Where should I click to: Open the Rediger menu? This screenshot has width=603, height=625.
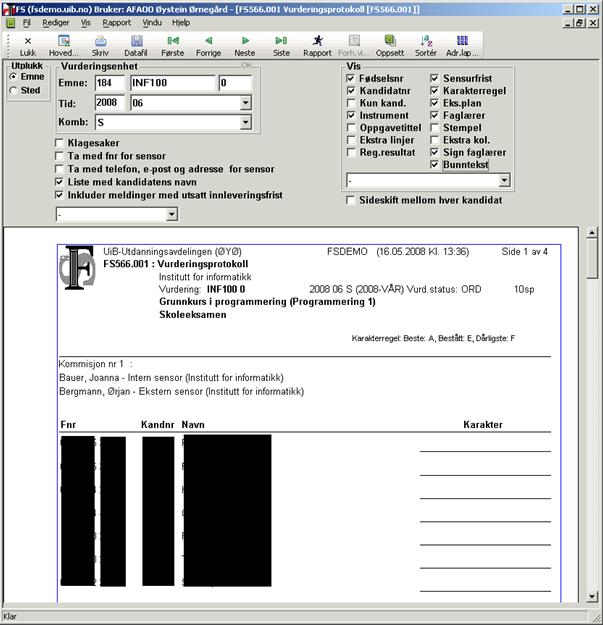(56, 23)
